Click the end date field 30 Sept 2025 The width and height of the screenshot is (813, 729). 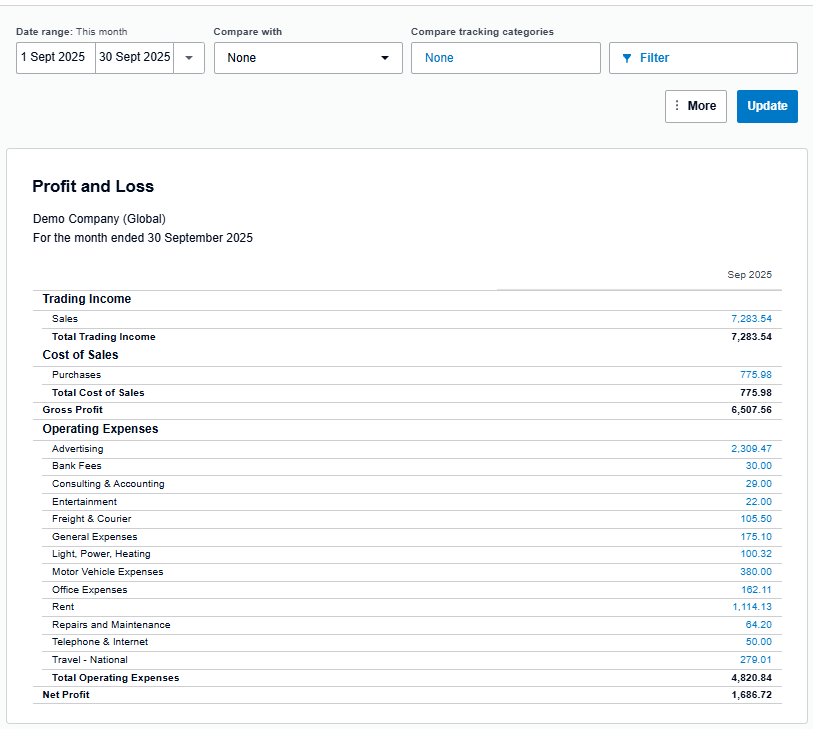pyautogui.click(x=135, y=58)
